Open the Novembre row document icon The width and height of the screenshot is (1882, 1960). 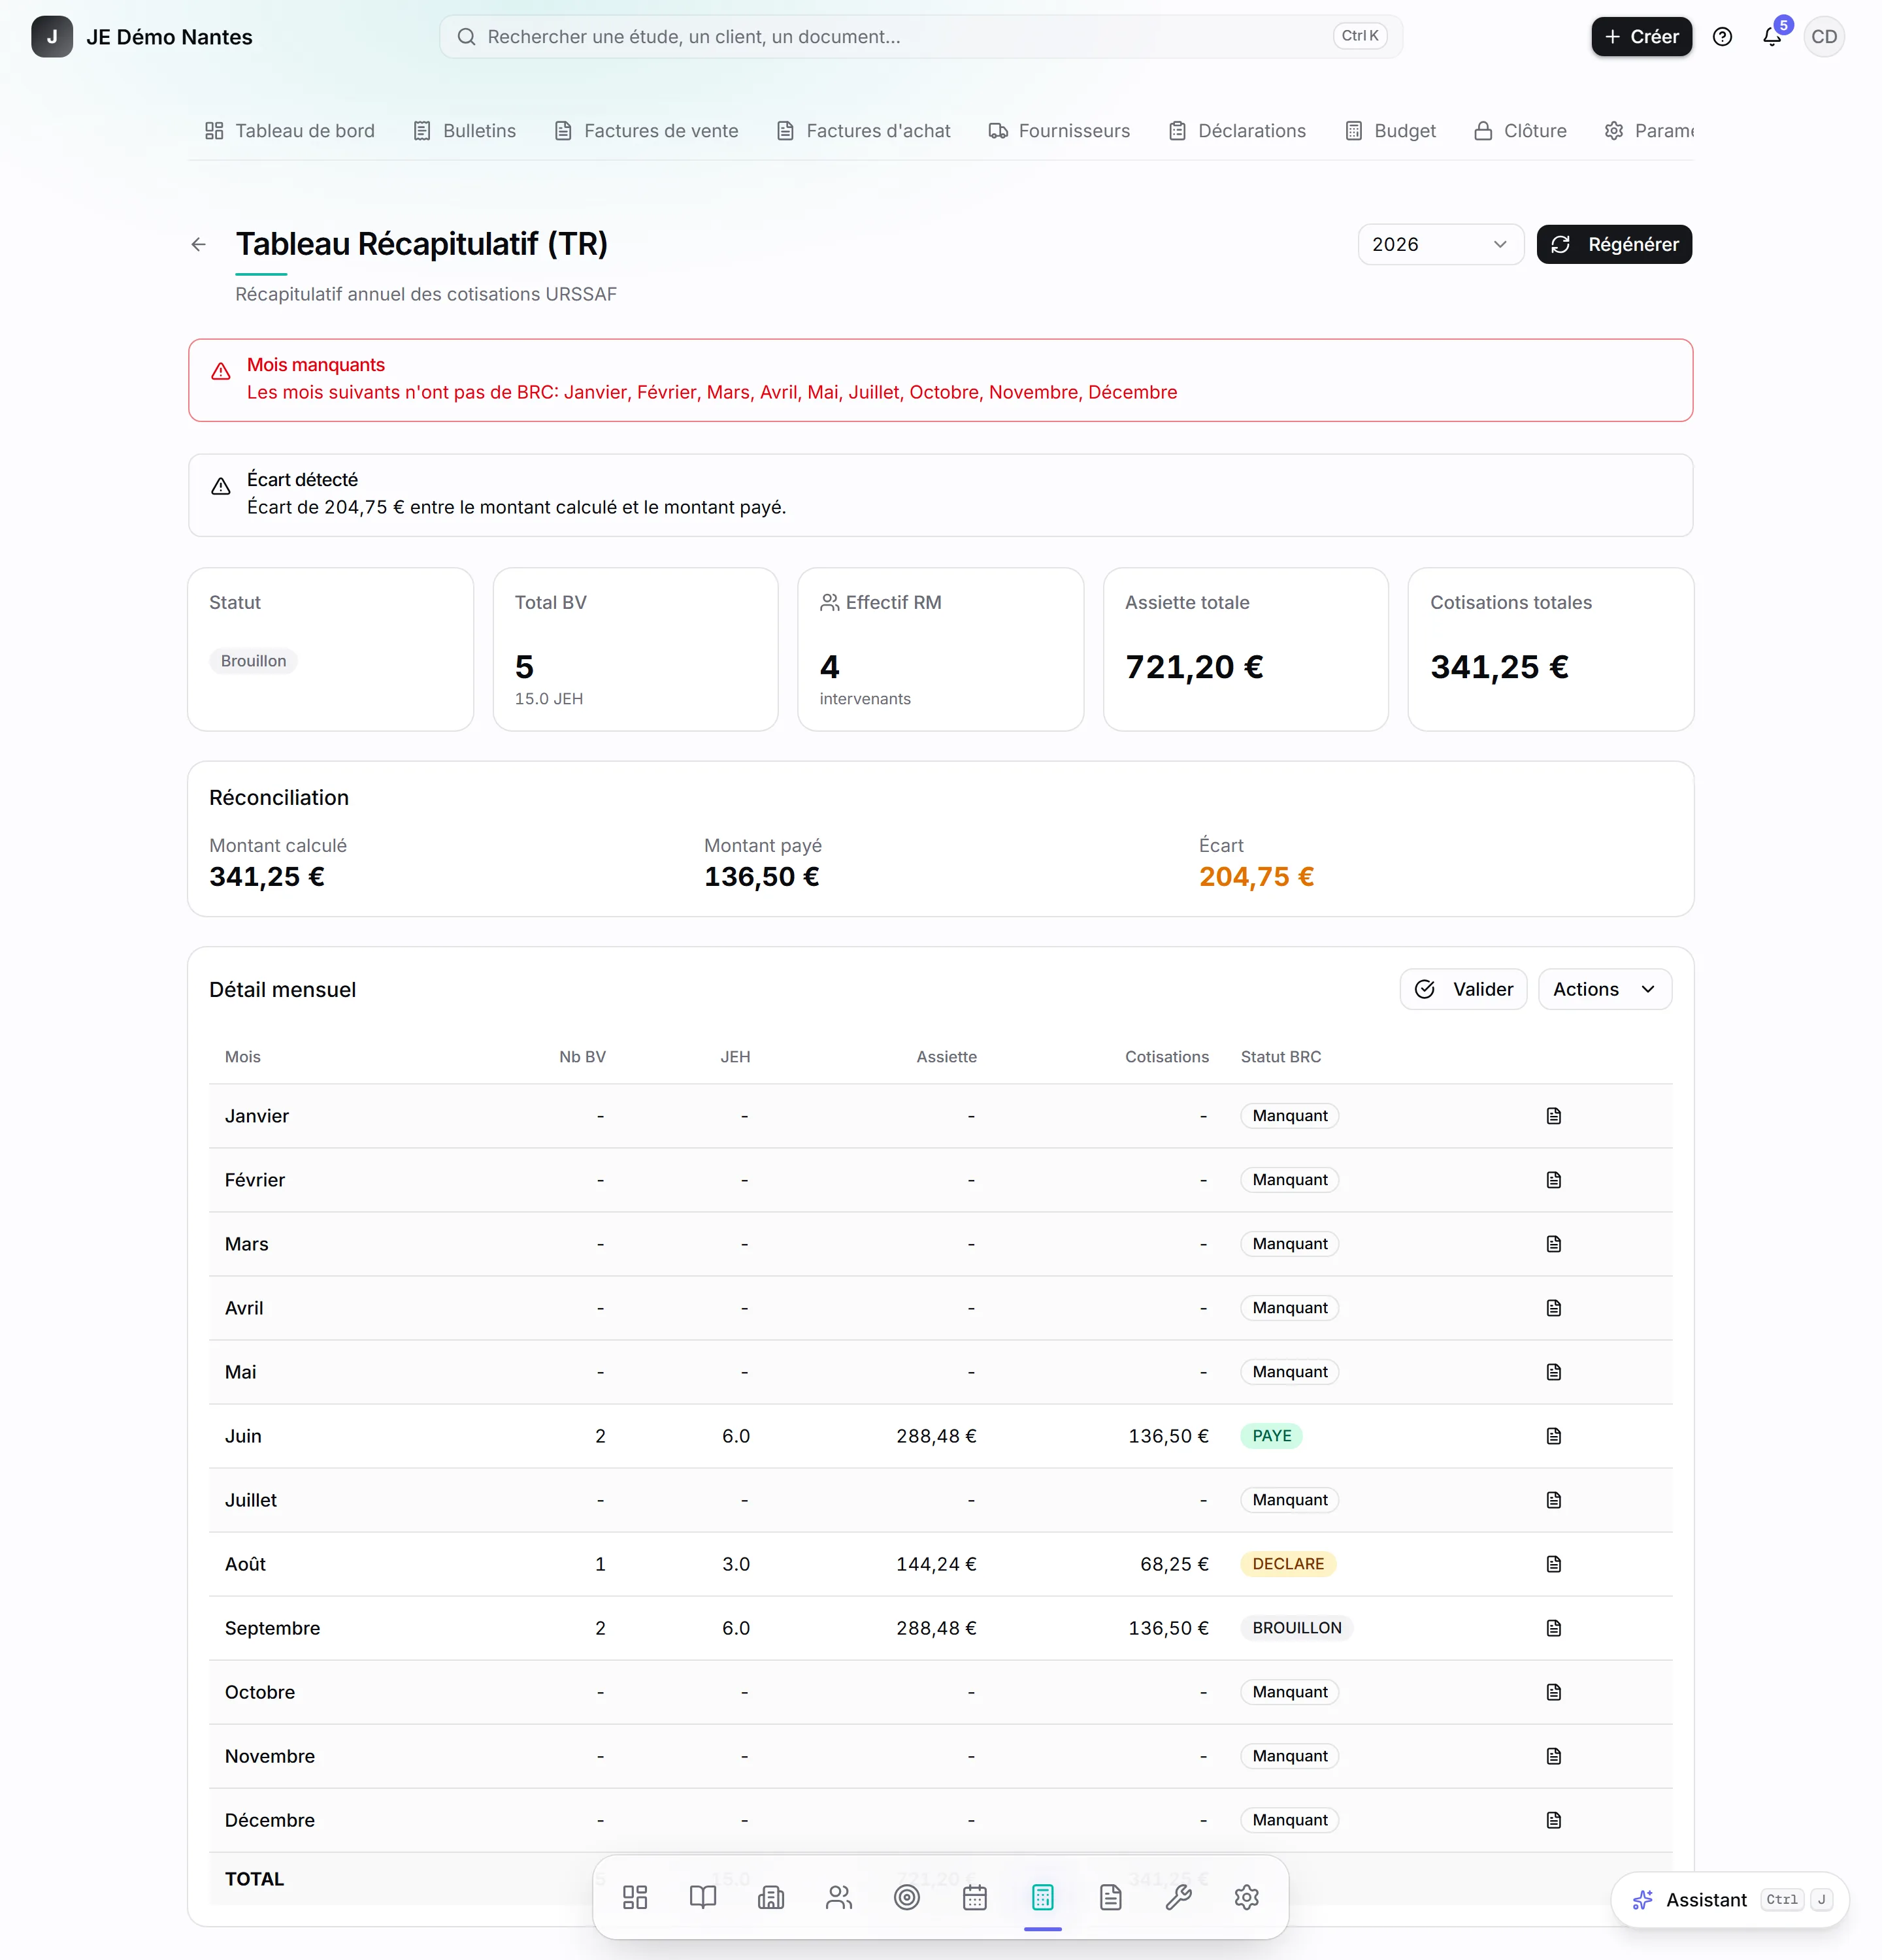(x=1554, y=1756)
